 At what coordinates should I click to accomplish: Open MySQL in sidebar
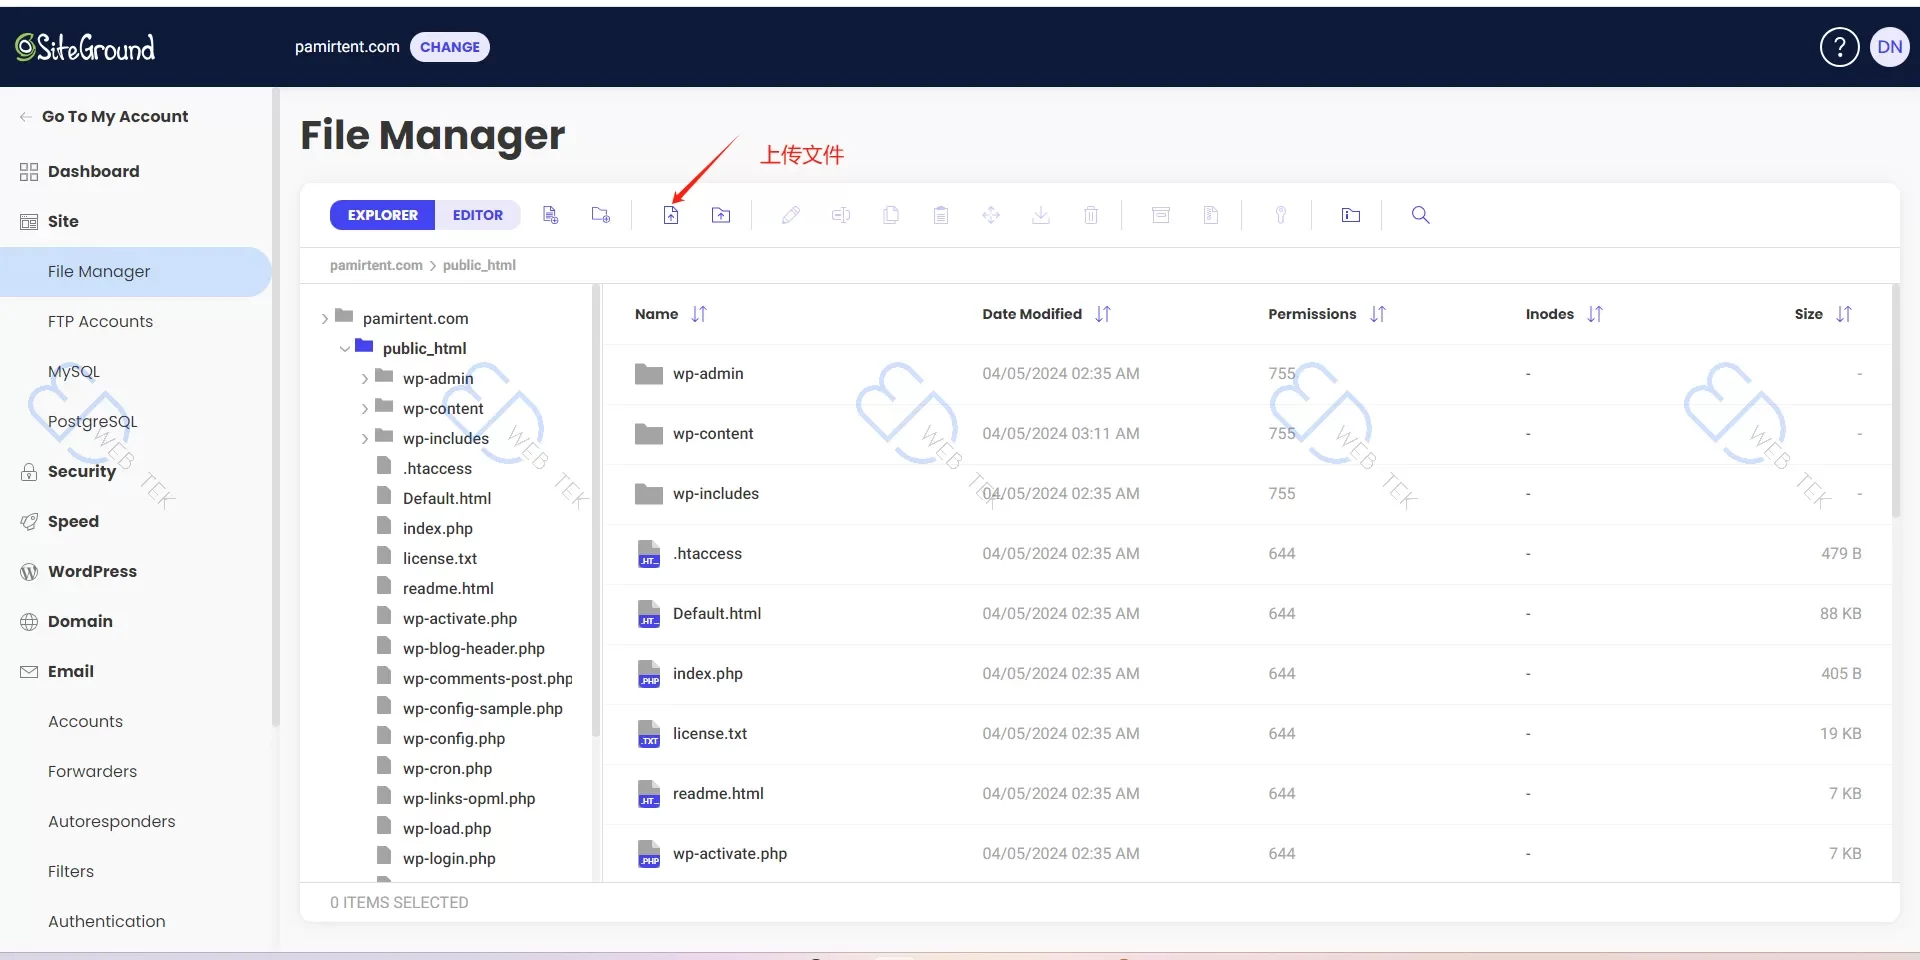(74, 371)
